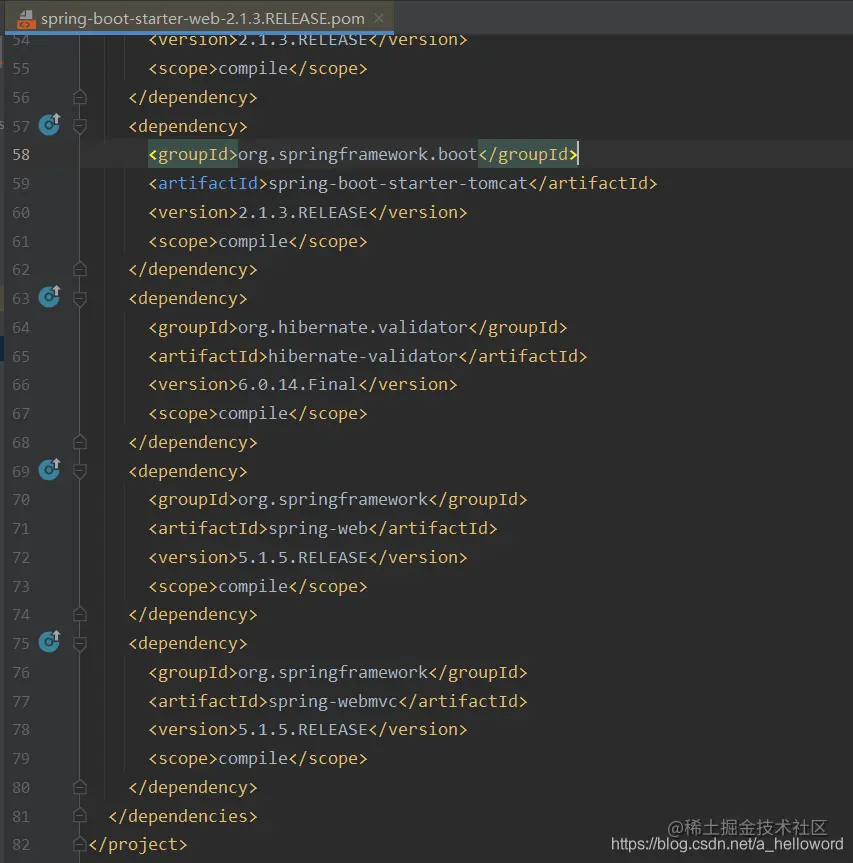The image size is (853, 863).
Task: Click the gutter navigate icon on line 63
Action: (x=49, y=297)
